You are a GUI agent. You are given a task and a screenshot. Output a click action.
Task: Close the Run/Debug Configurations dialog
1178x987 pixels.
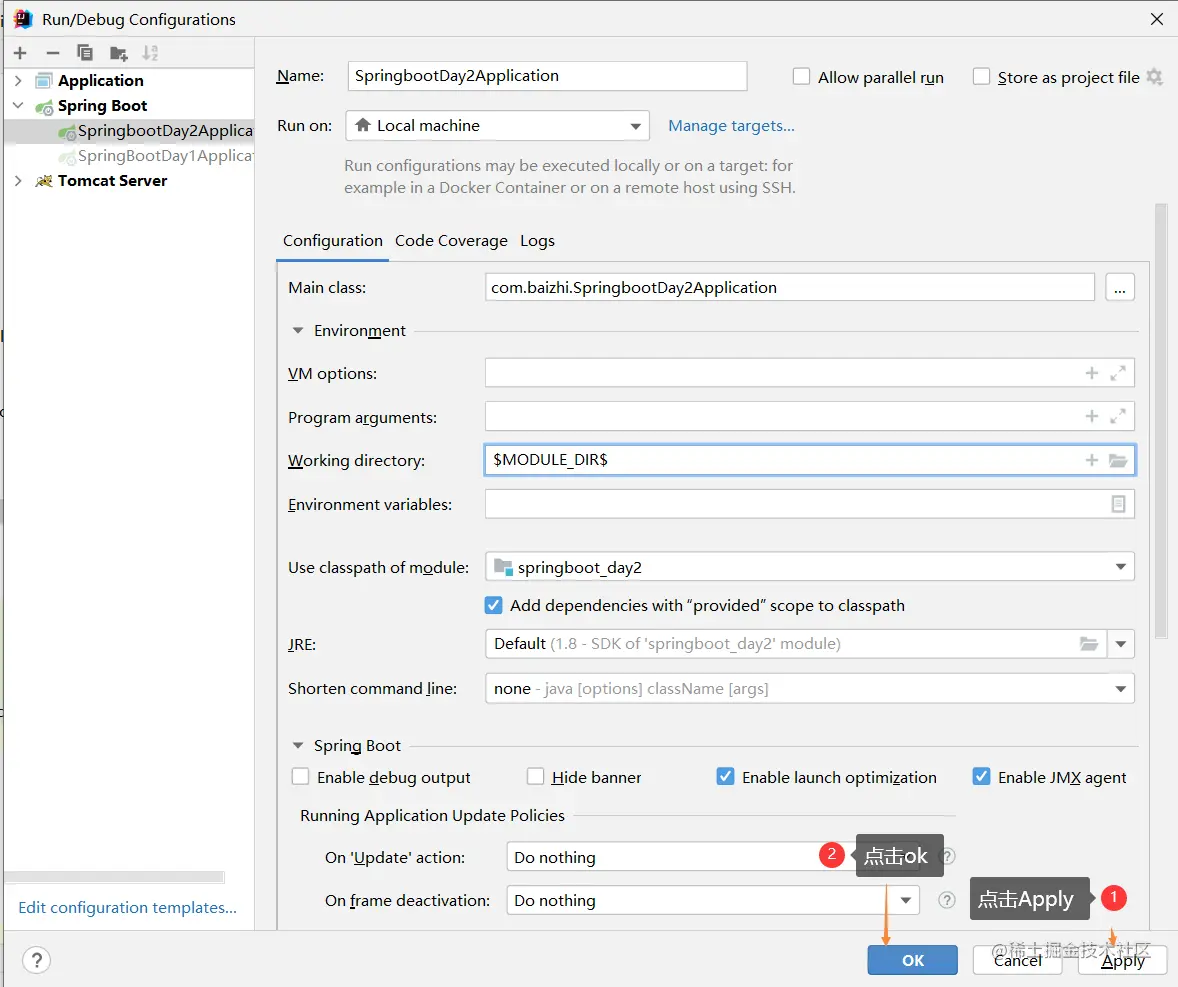click(x=1157, y=19)
